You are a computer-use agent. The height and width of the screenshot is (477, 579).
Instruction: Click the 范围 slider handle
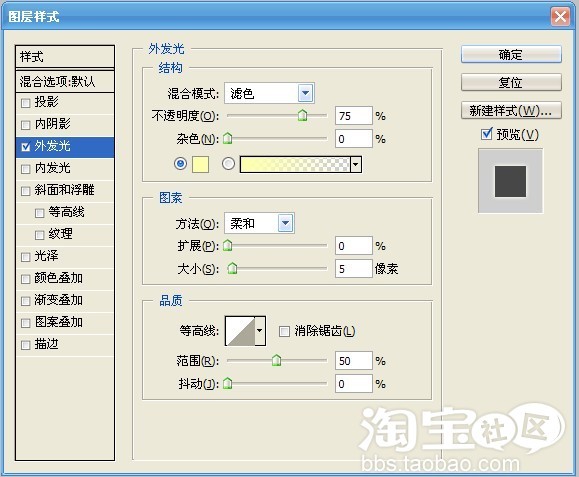276,360
